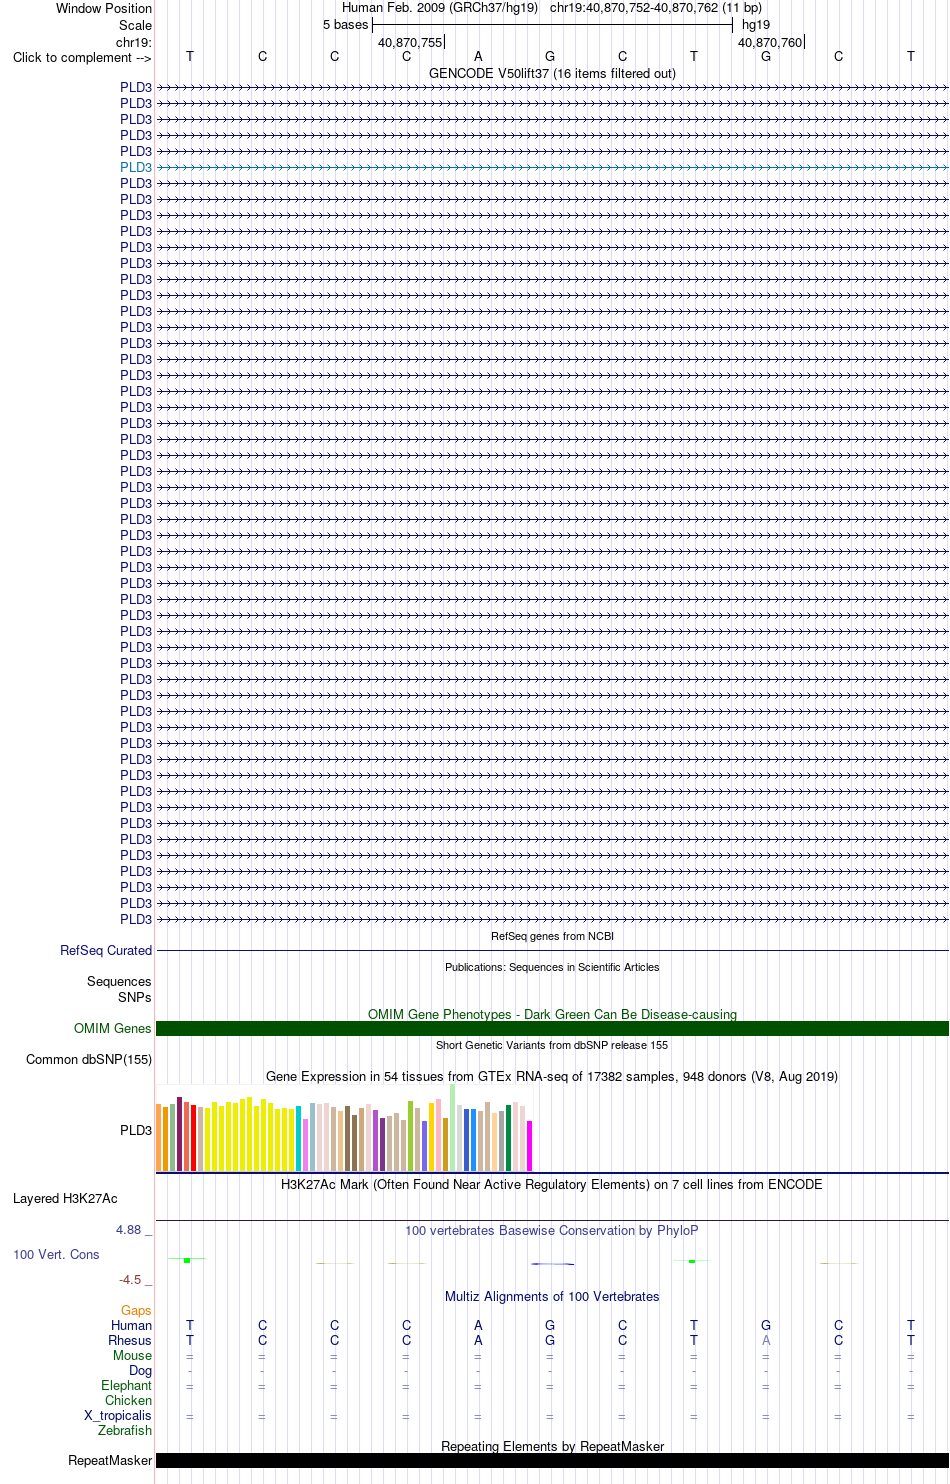This screenshot has height=1484, width=950.
Task: Select the Mouse alignment row label
Action: [x=132, y=1355]
